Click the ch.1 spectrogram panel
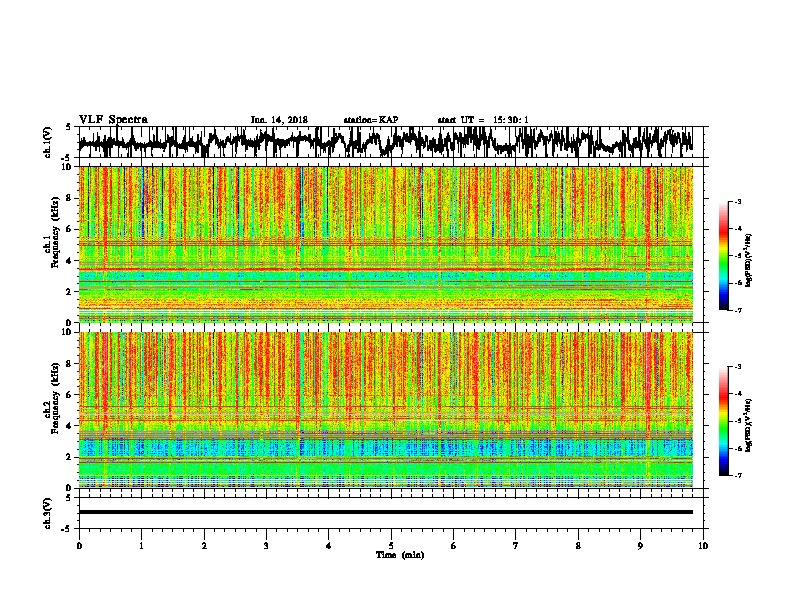The height and width of the screenshot is (612, 792). [x=386, y=244]
